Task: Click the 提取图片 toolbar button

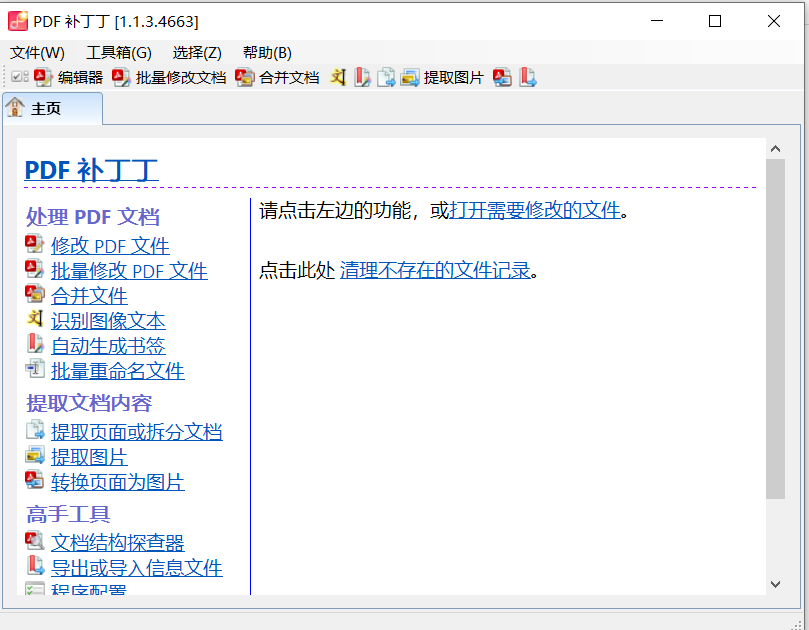Action: coord(442,78)
